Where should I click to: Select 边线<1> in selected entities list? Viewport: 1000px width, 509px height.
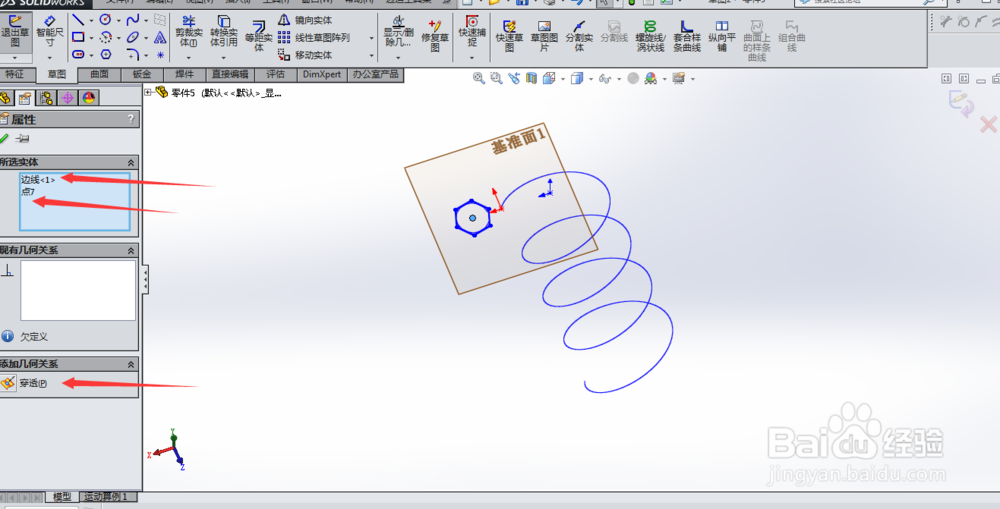click(38, 180)
